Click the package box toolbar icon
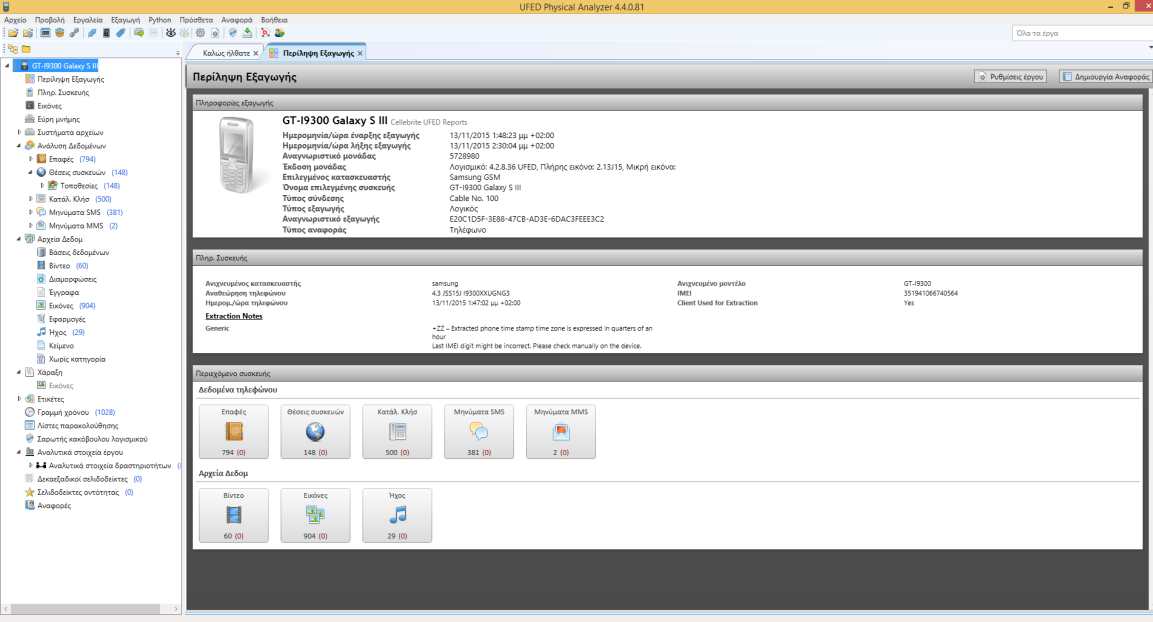The width and height of the screenshot is (1153, 622). click(60, 32)
